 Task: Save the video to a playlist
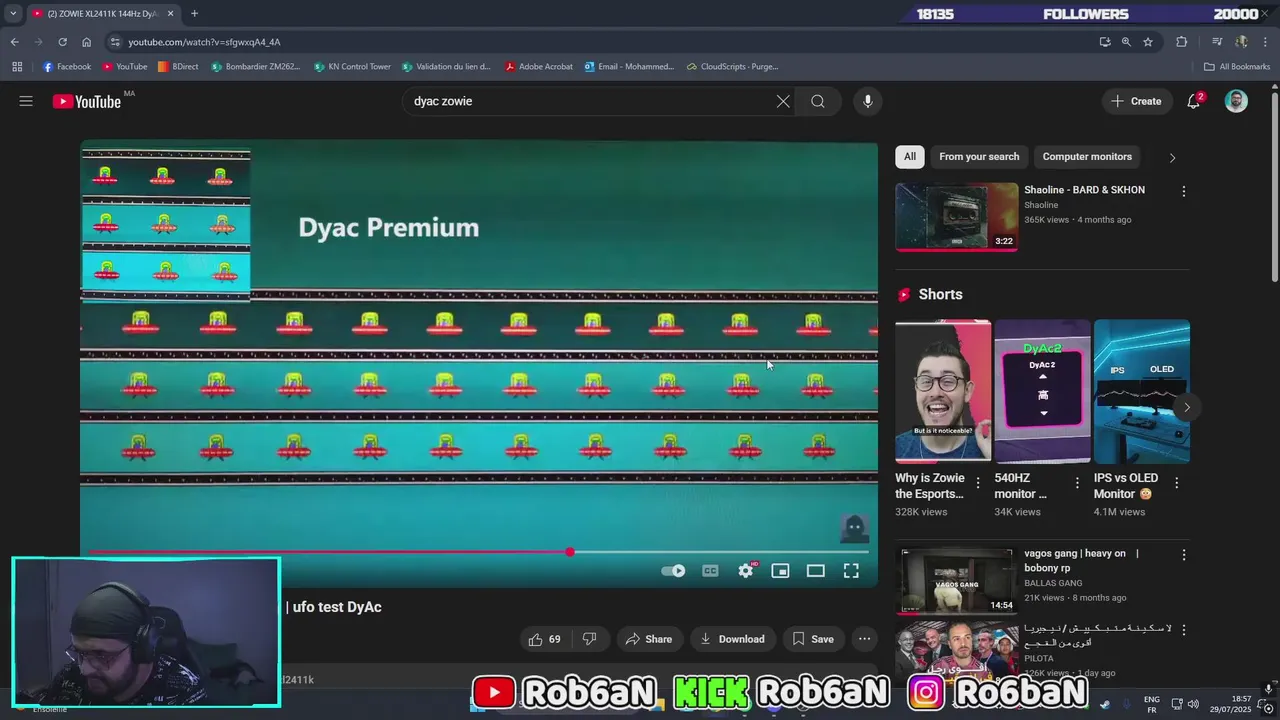click(x=813, y=639)
